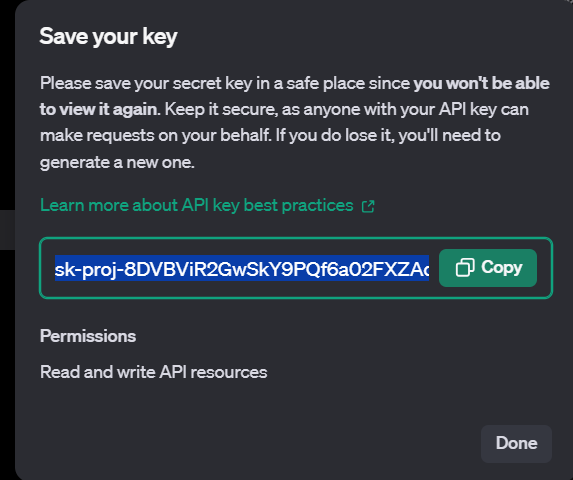
Task: Click the "Save your key" dialog heading
Action: coord(108,37)
